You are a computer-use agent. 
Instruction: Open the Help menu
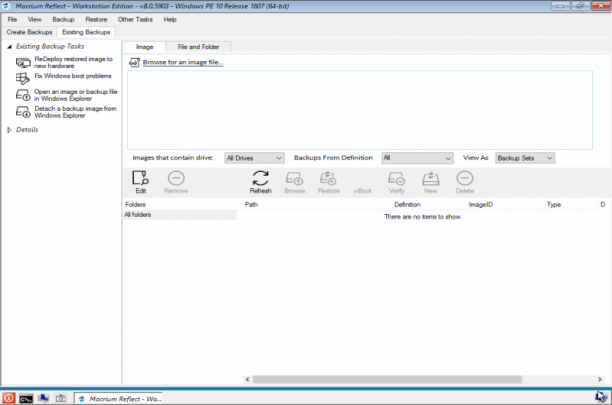[x=170, y=20]
